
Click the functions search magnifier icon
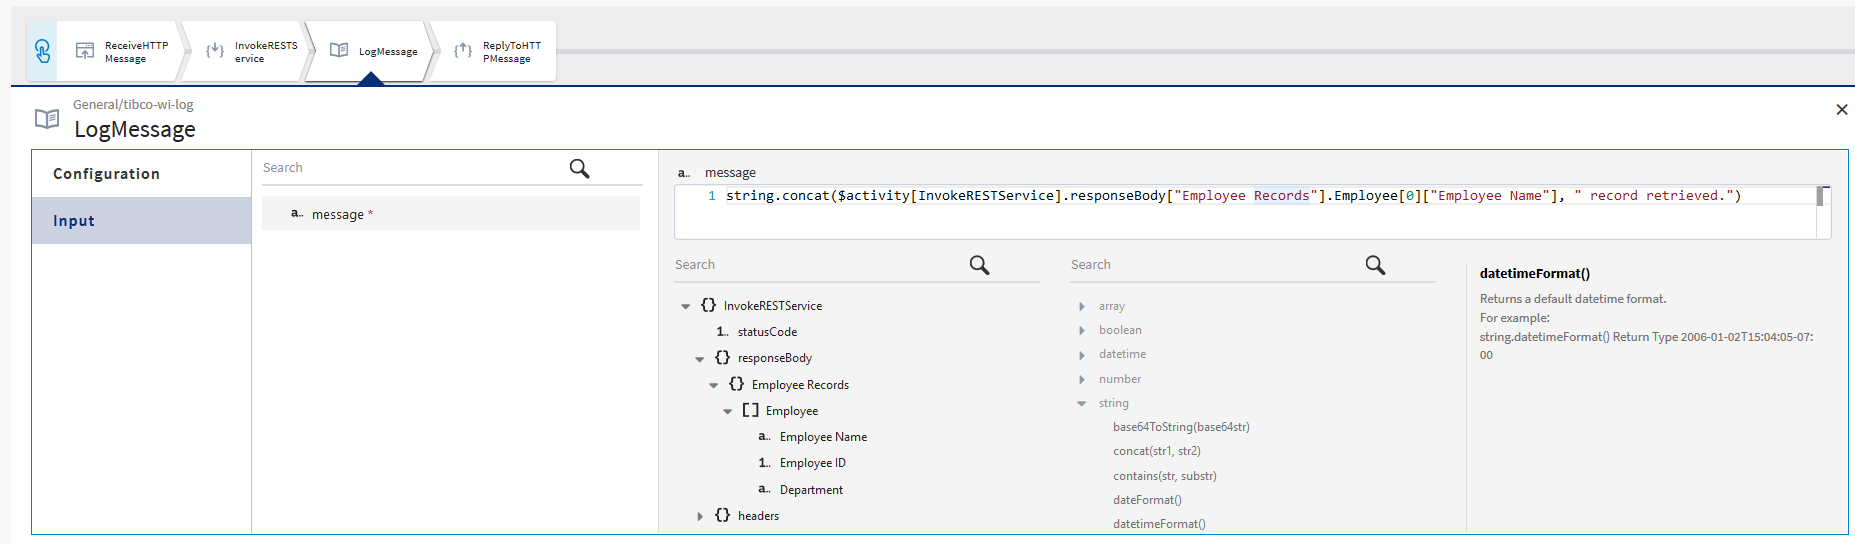(1375, 265)
